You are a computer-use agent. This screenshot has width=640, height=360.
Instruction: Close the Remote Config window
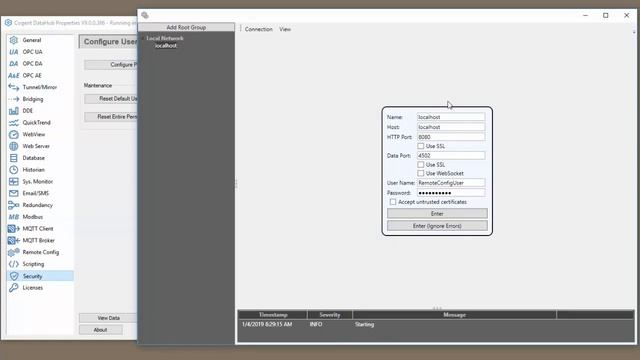pyautogui.click(x=627, y=15)
